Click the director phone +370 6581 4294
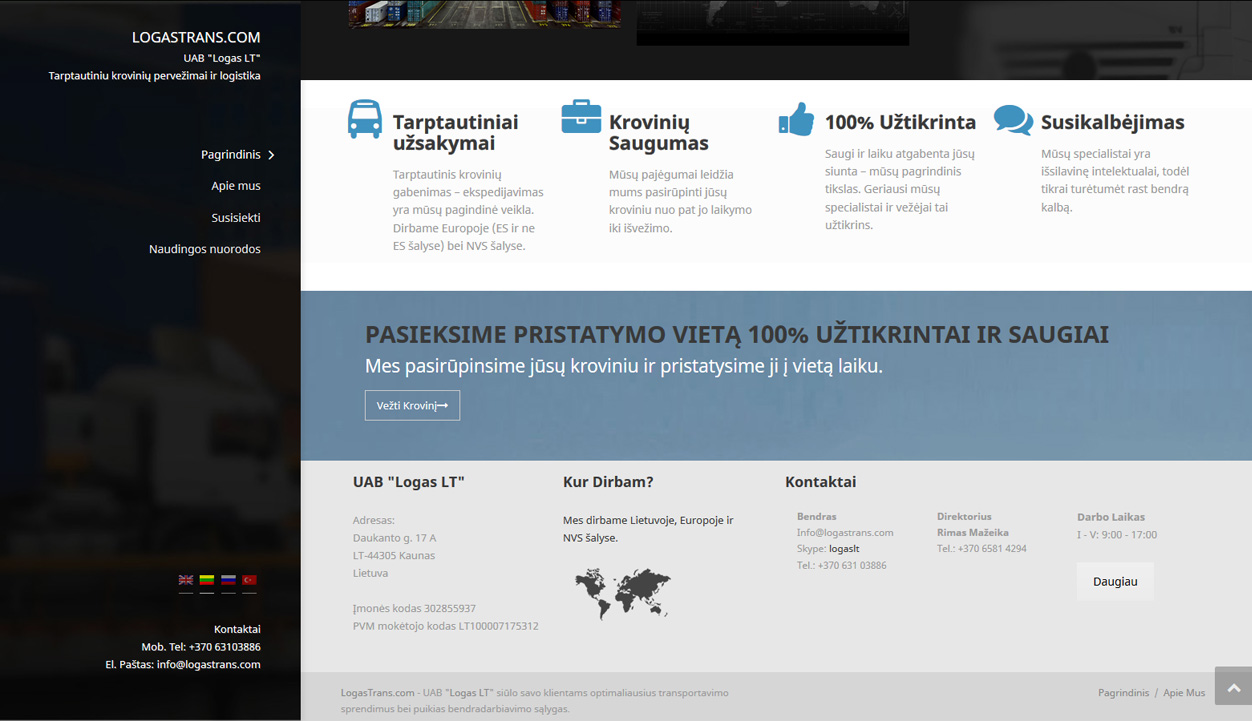Screen dimensions: 1252x721 [992, 548]
